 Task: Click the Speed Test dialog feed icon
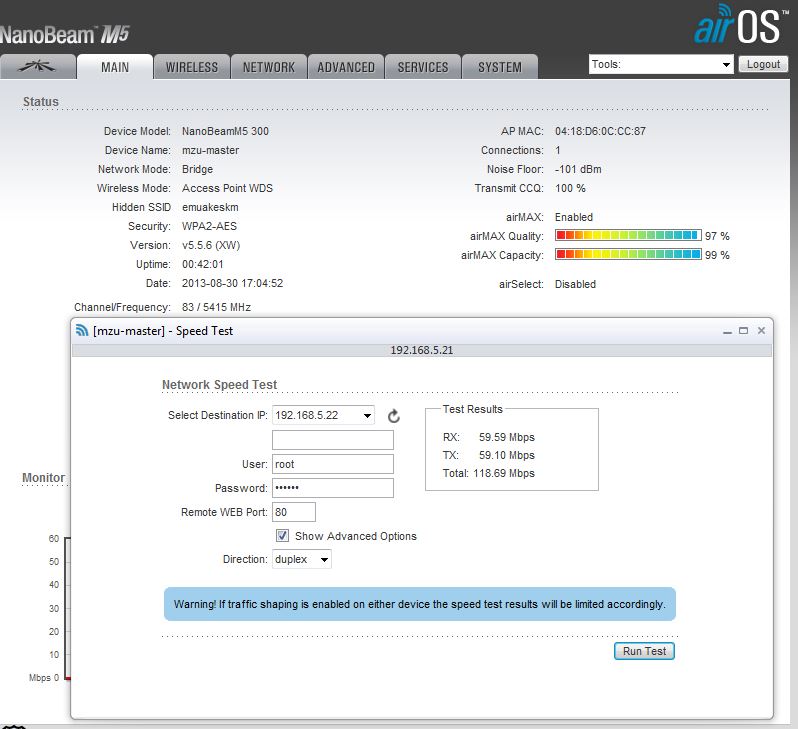pyautogui.click(x=81, y=331)
